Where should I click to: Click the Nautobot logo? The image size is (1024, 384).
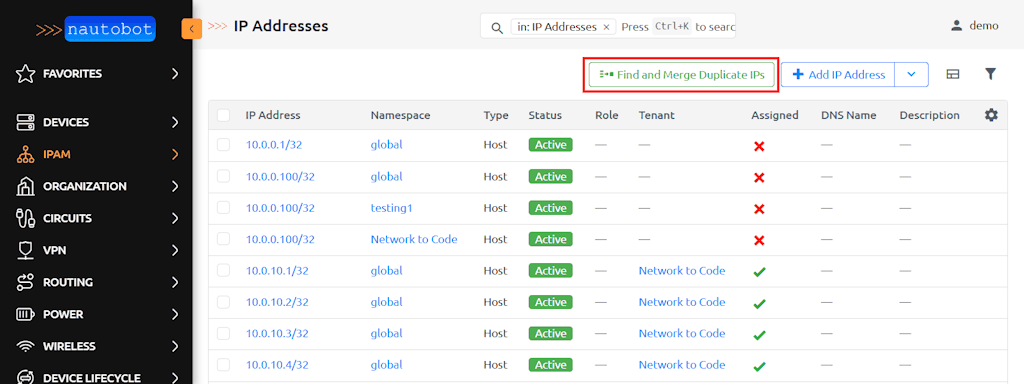(x=96, y=29)
